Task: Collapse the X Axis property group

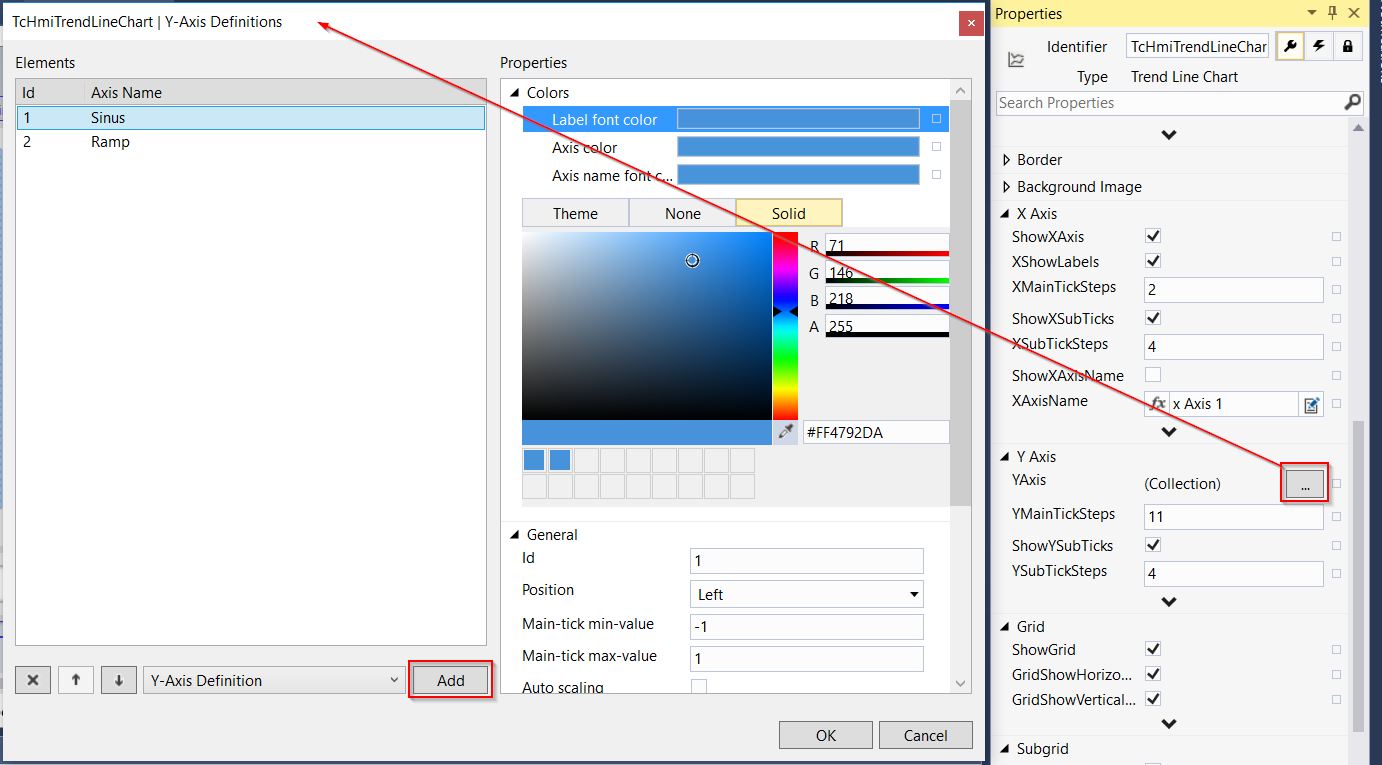Action: [x=1007, y=214]
